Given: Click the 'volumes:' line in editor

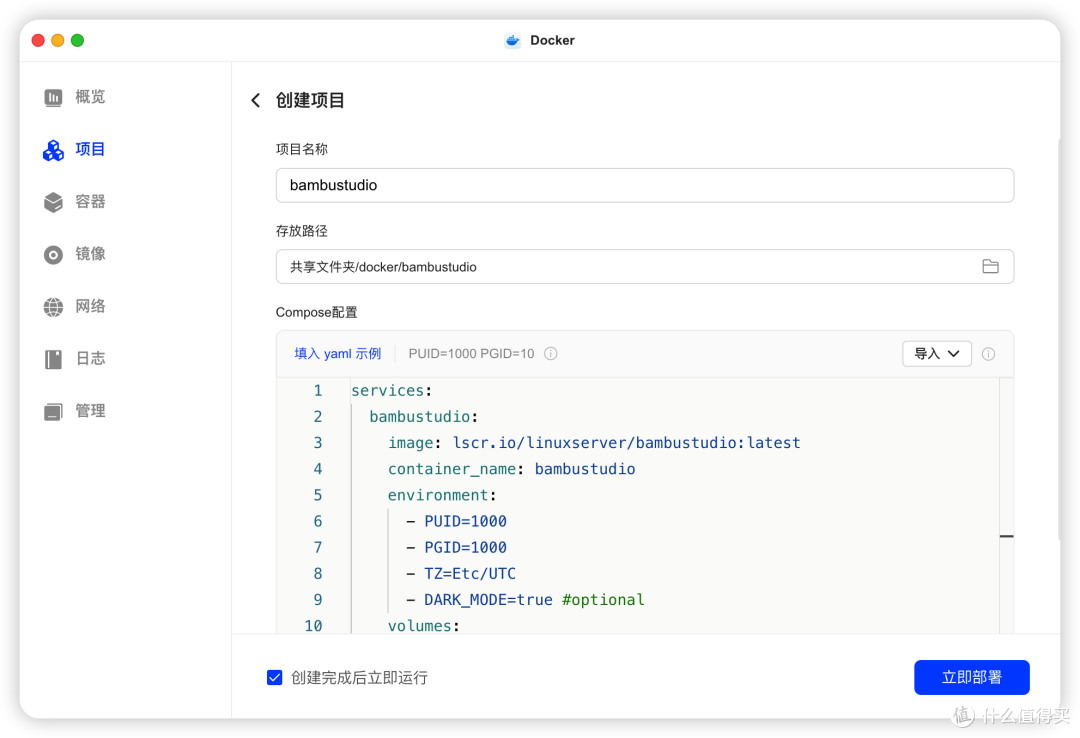Looking at the screenshot, I should click(424, 626).
